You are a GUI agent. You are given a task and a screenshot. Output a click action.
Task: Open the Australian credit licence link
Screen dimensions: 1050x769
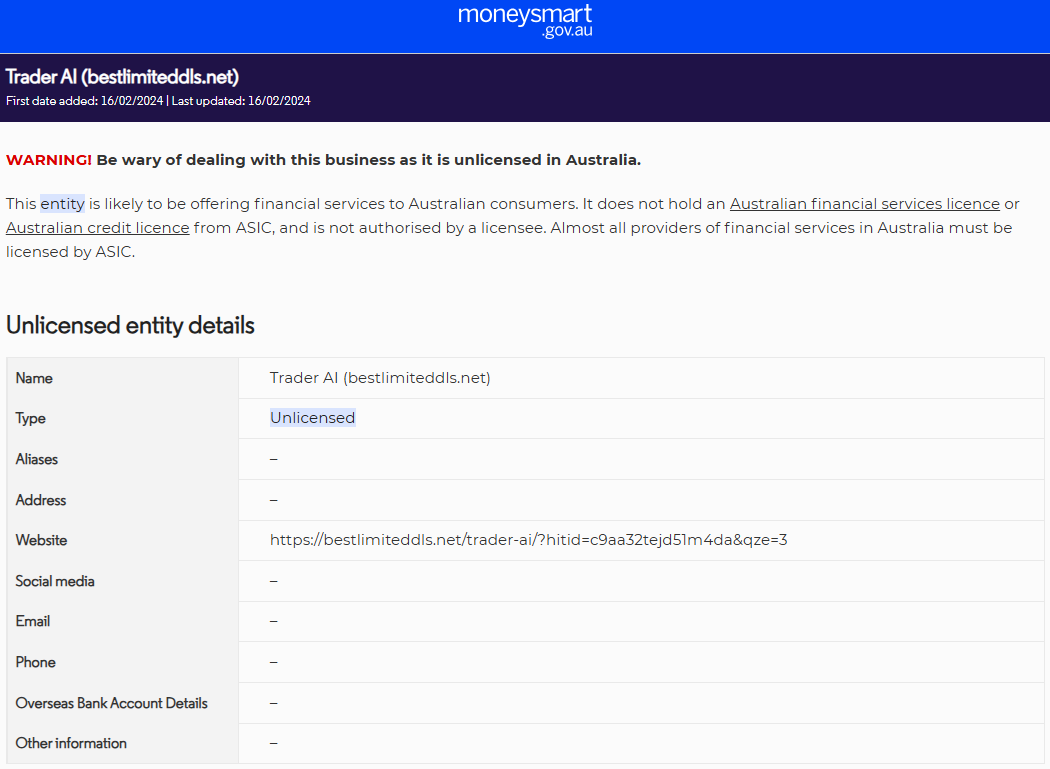[x=98, y=228]
